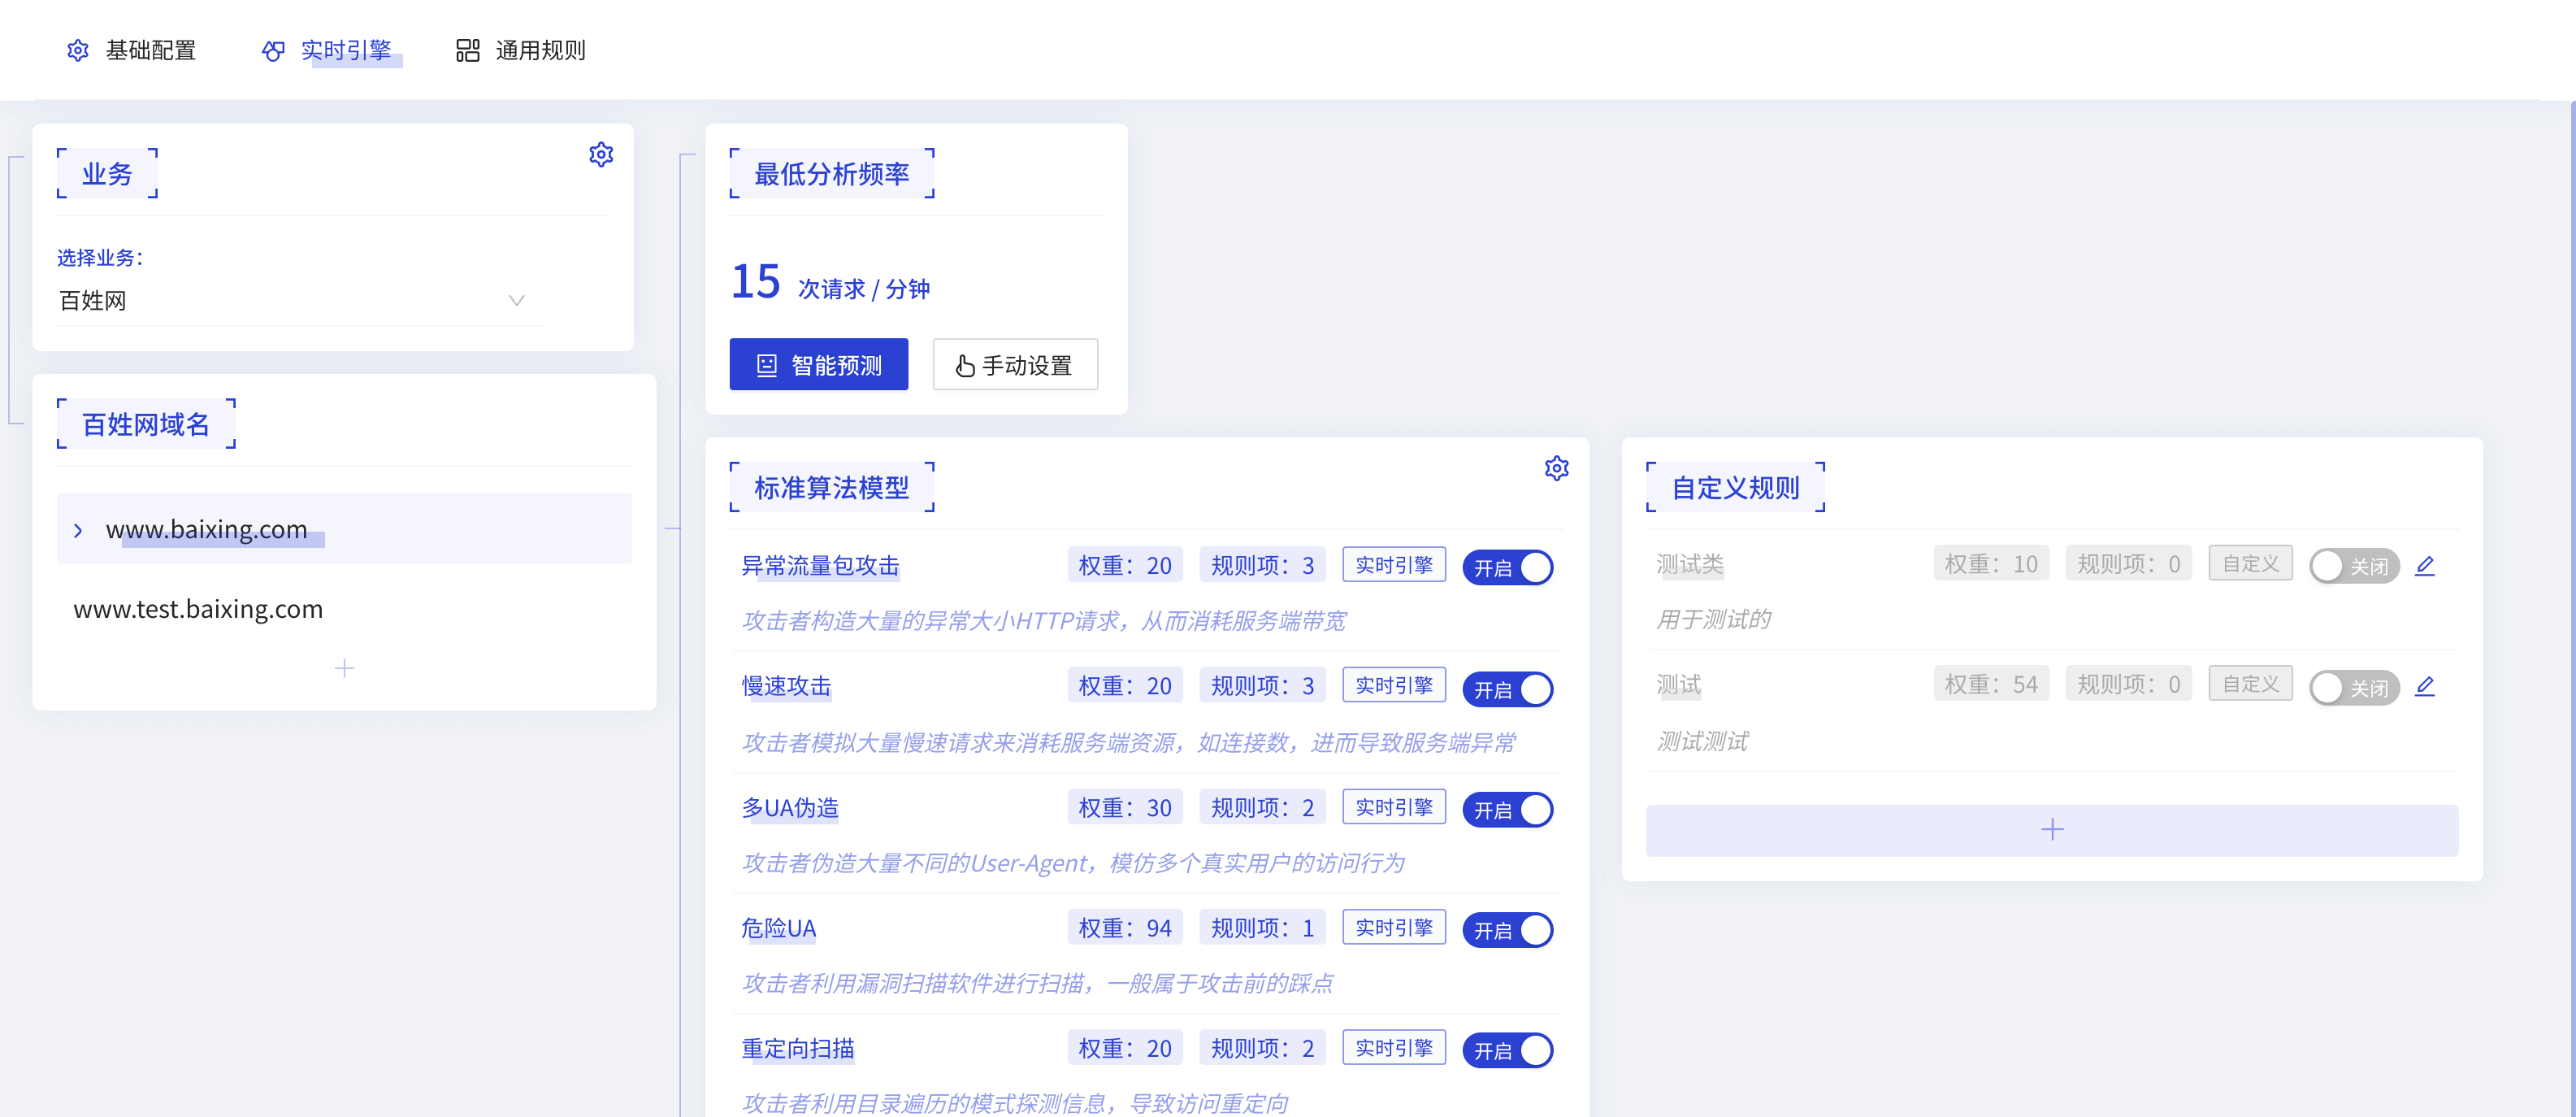Click 规则项: 3 on 慢速攻击 row
Screen dimensions: 2576x1117
pos(1262,685)
